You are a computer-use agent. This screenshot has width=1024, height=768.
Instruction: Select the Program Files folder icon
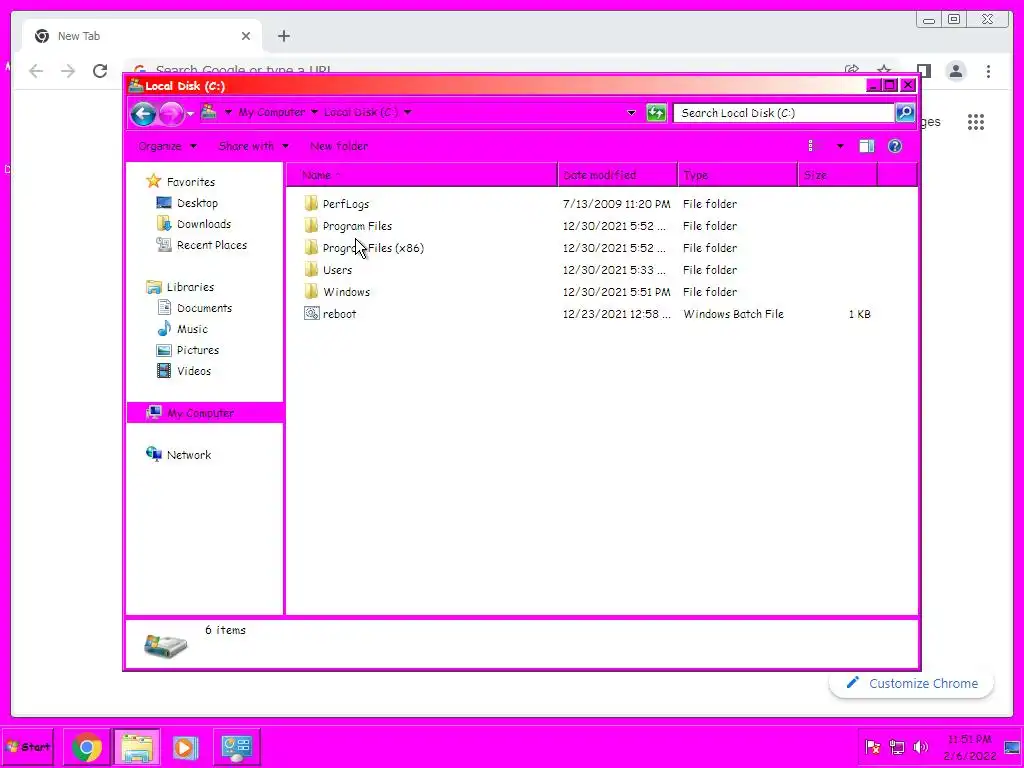(312, 226)
